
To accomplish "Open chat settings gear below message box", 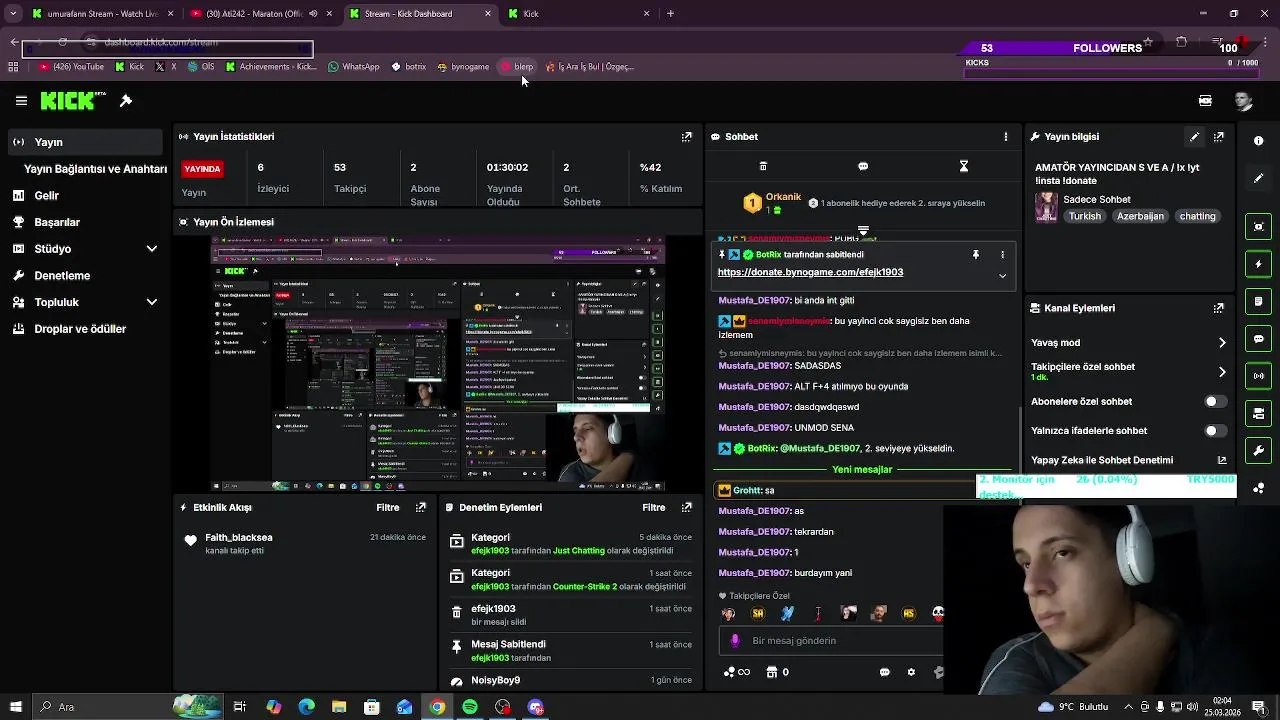I will pyautogui.click(x=911, y=672).
